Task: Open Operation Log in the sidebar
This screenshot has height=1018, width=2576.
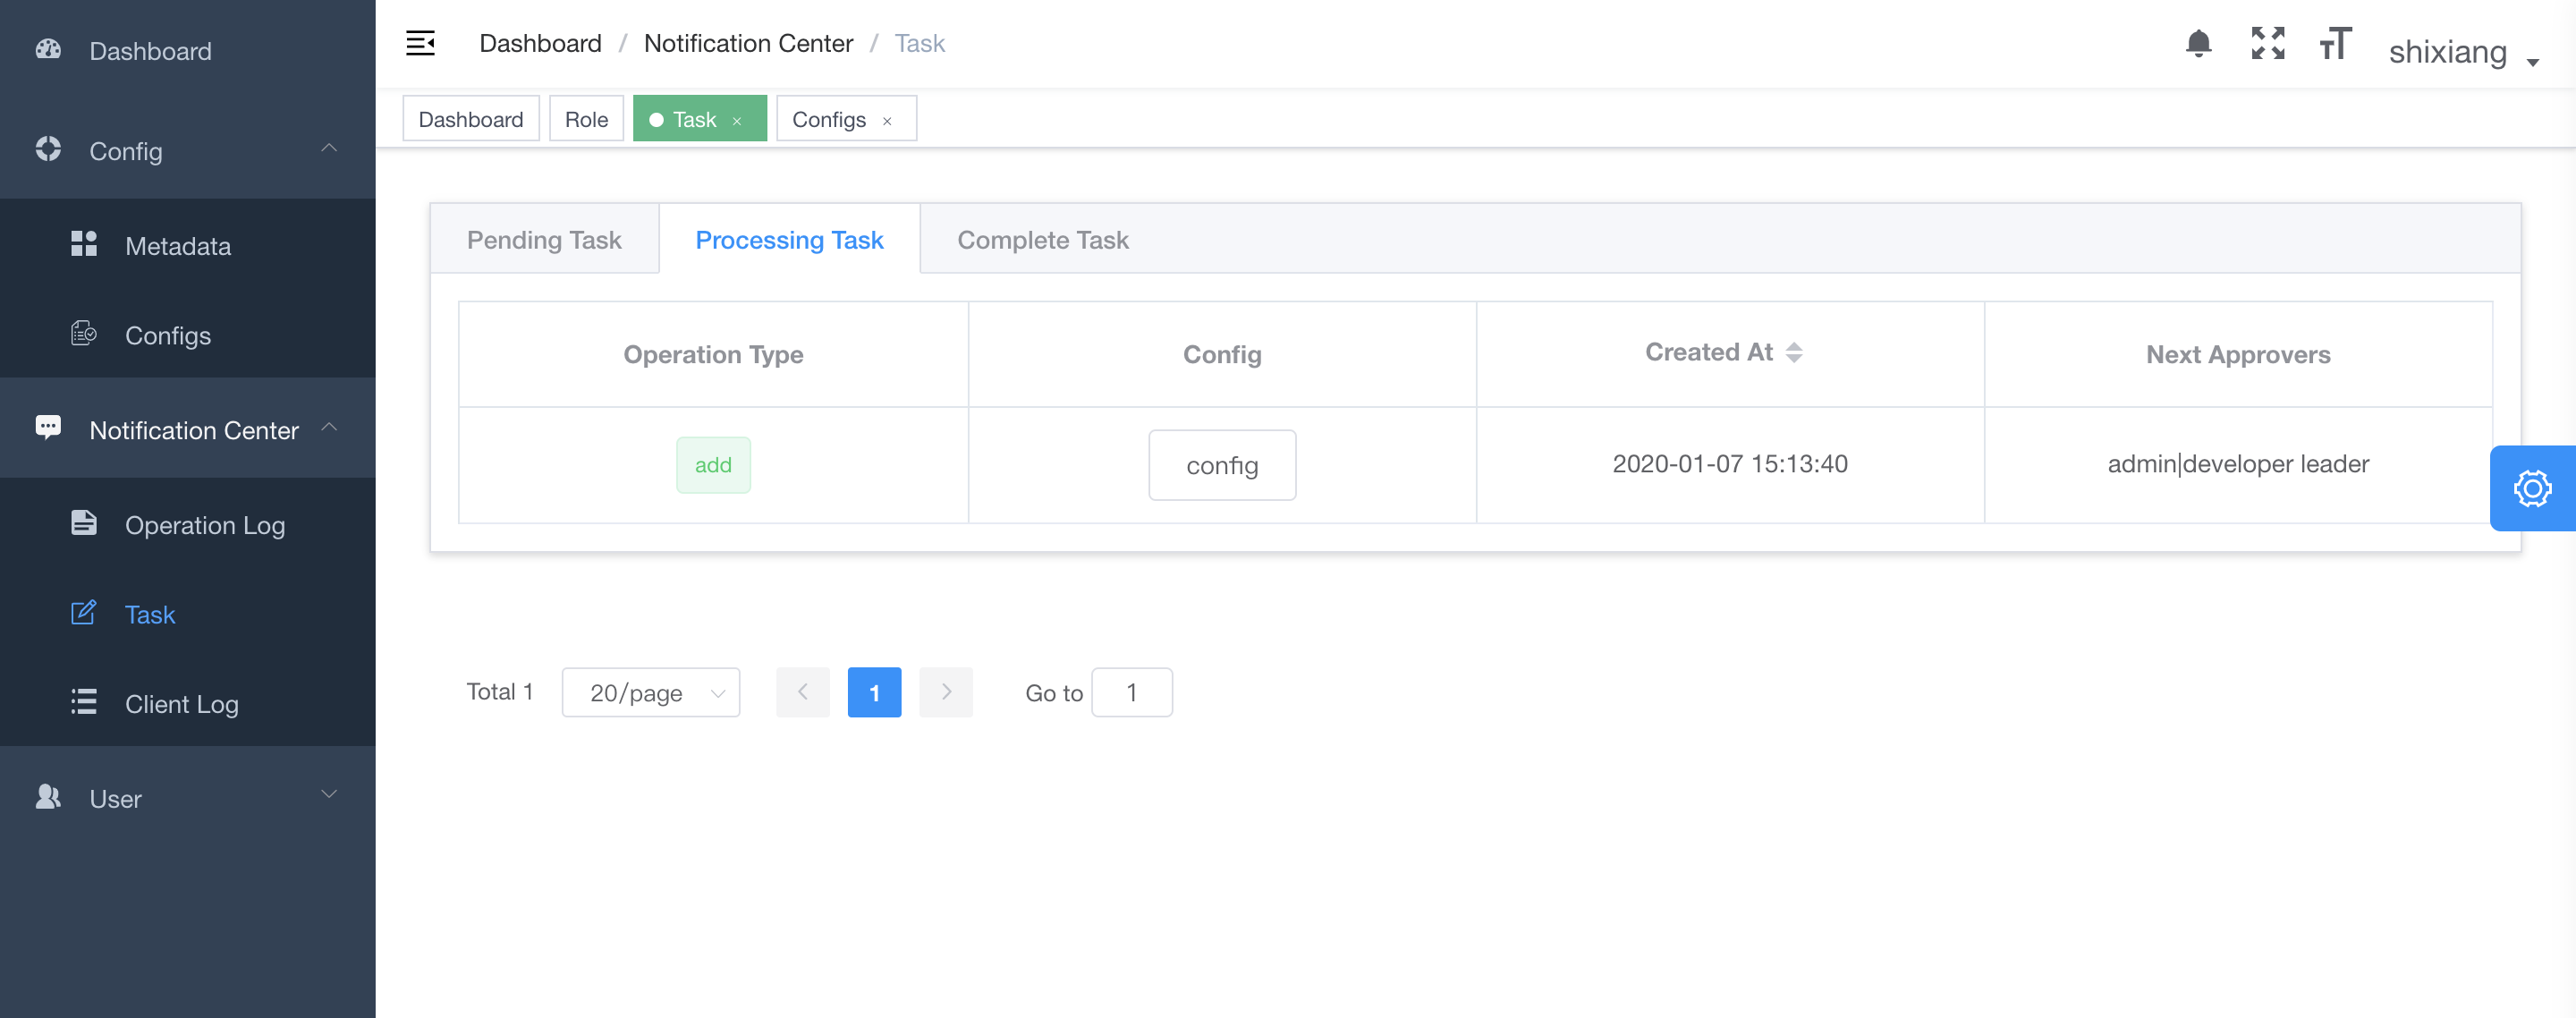Action: (x=204, y=525)
